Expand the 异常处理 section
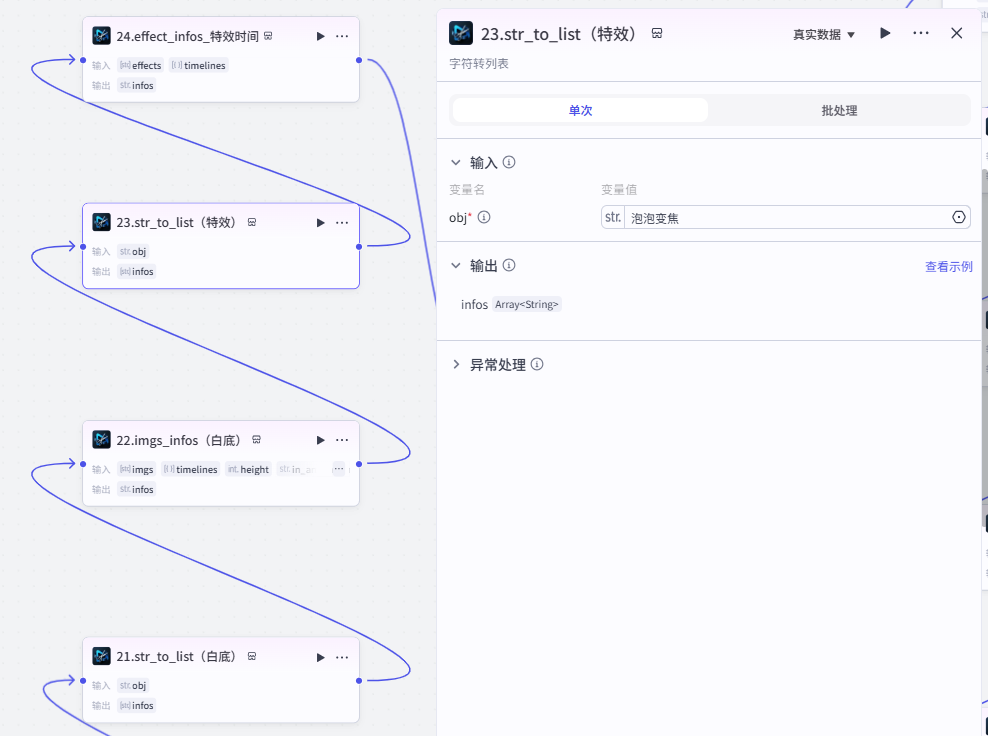Image resolution: width=988 pixels, height=736 pixels. 457,364
